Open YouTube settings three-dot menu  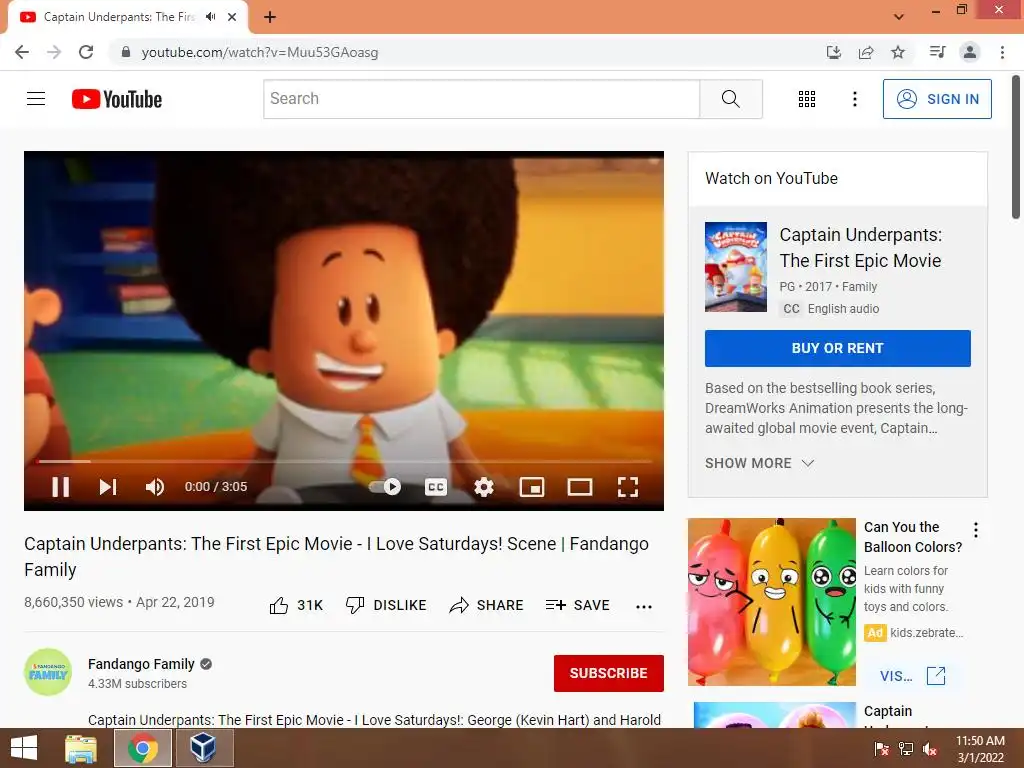854,99
